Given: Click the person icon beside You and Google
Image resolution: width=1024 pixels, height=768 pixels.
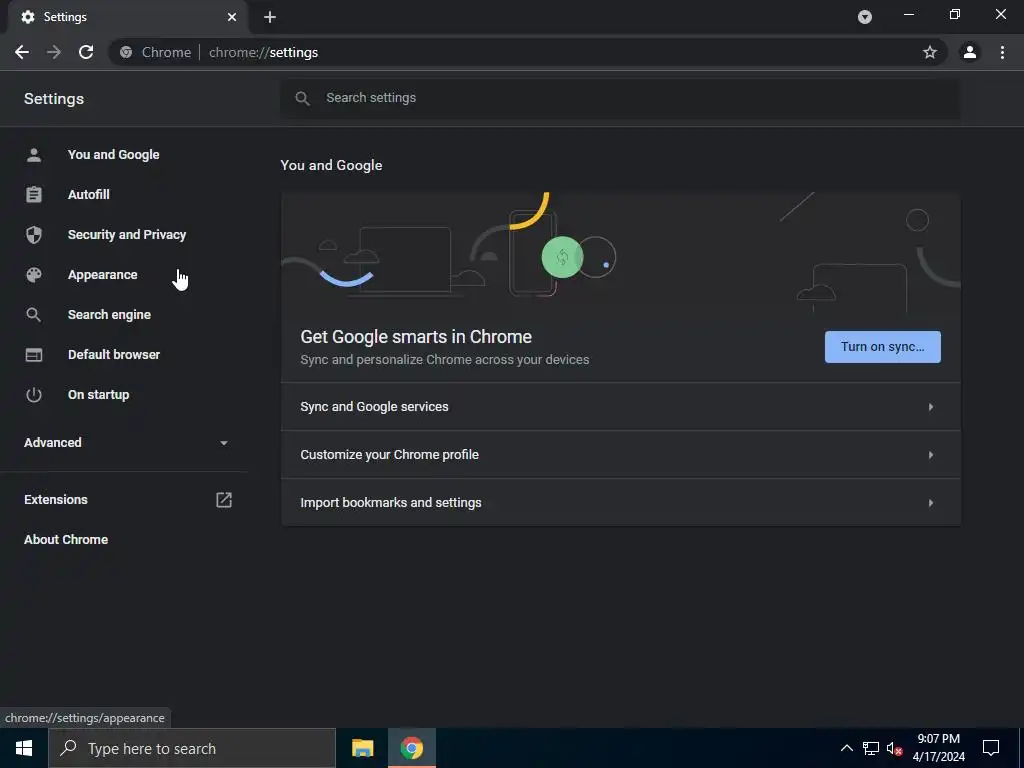Looking at the screenshot, I should [34, 155].
